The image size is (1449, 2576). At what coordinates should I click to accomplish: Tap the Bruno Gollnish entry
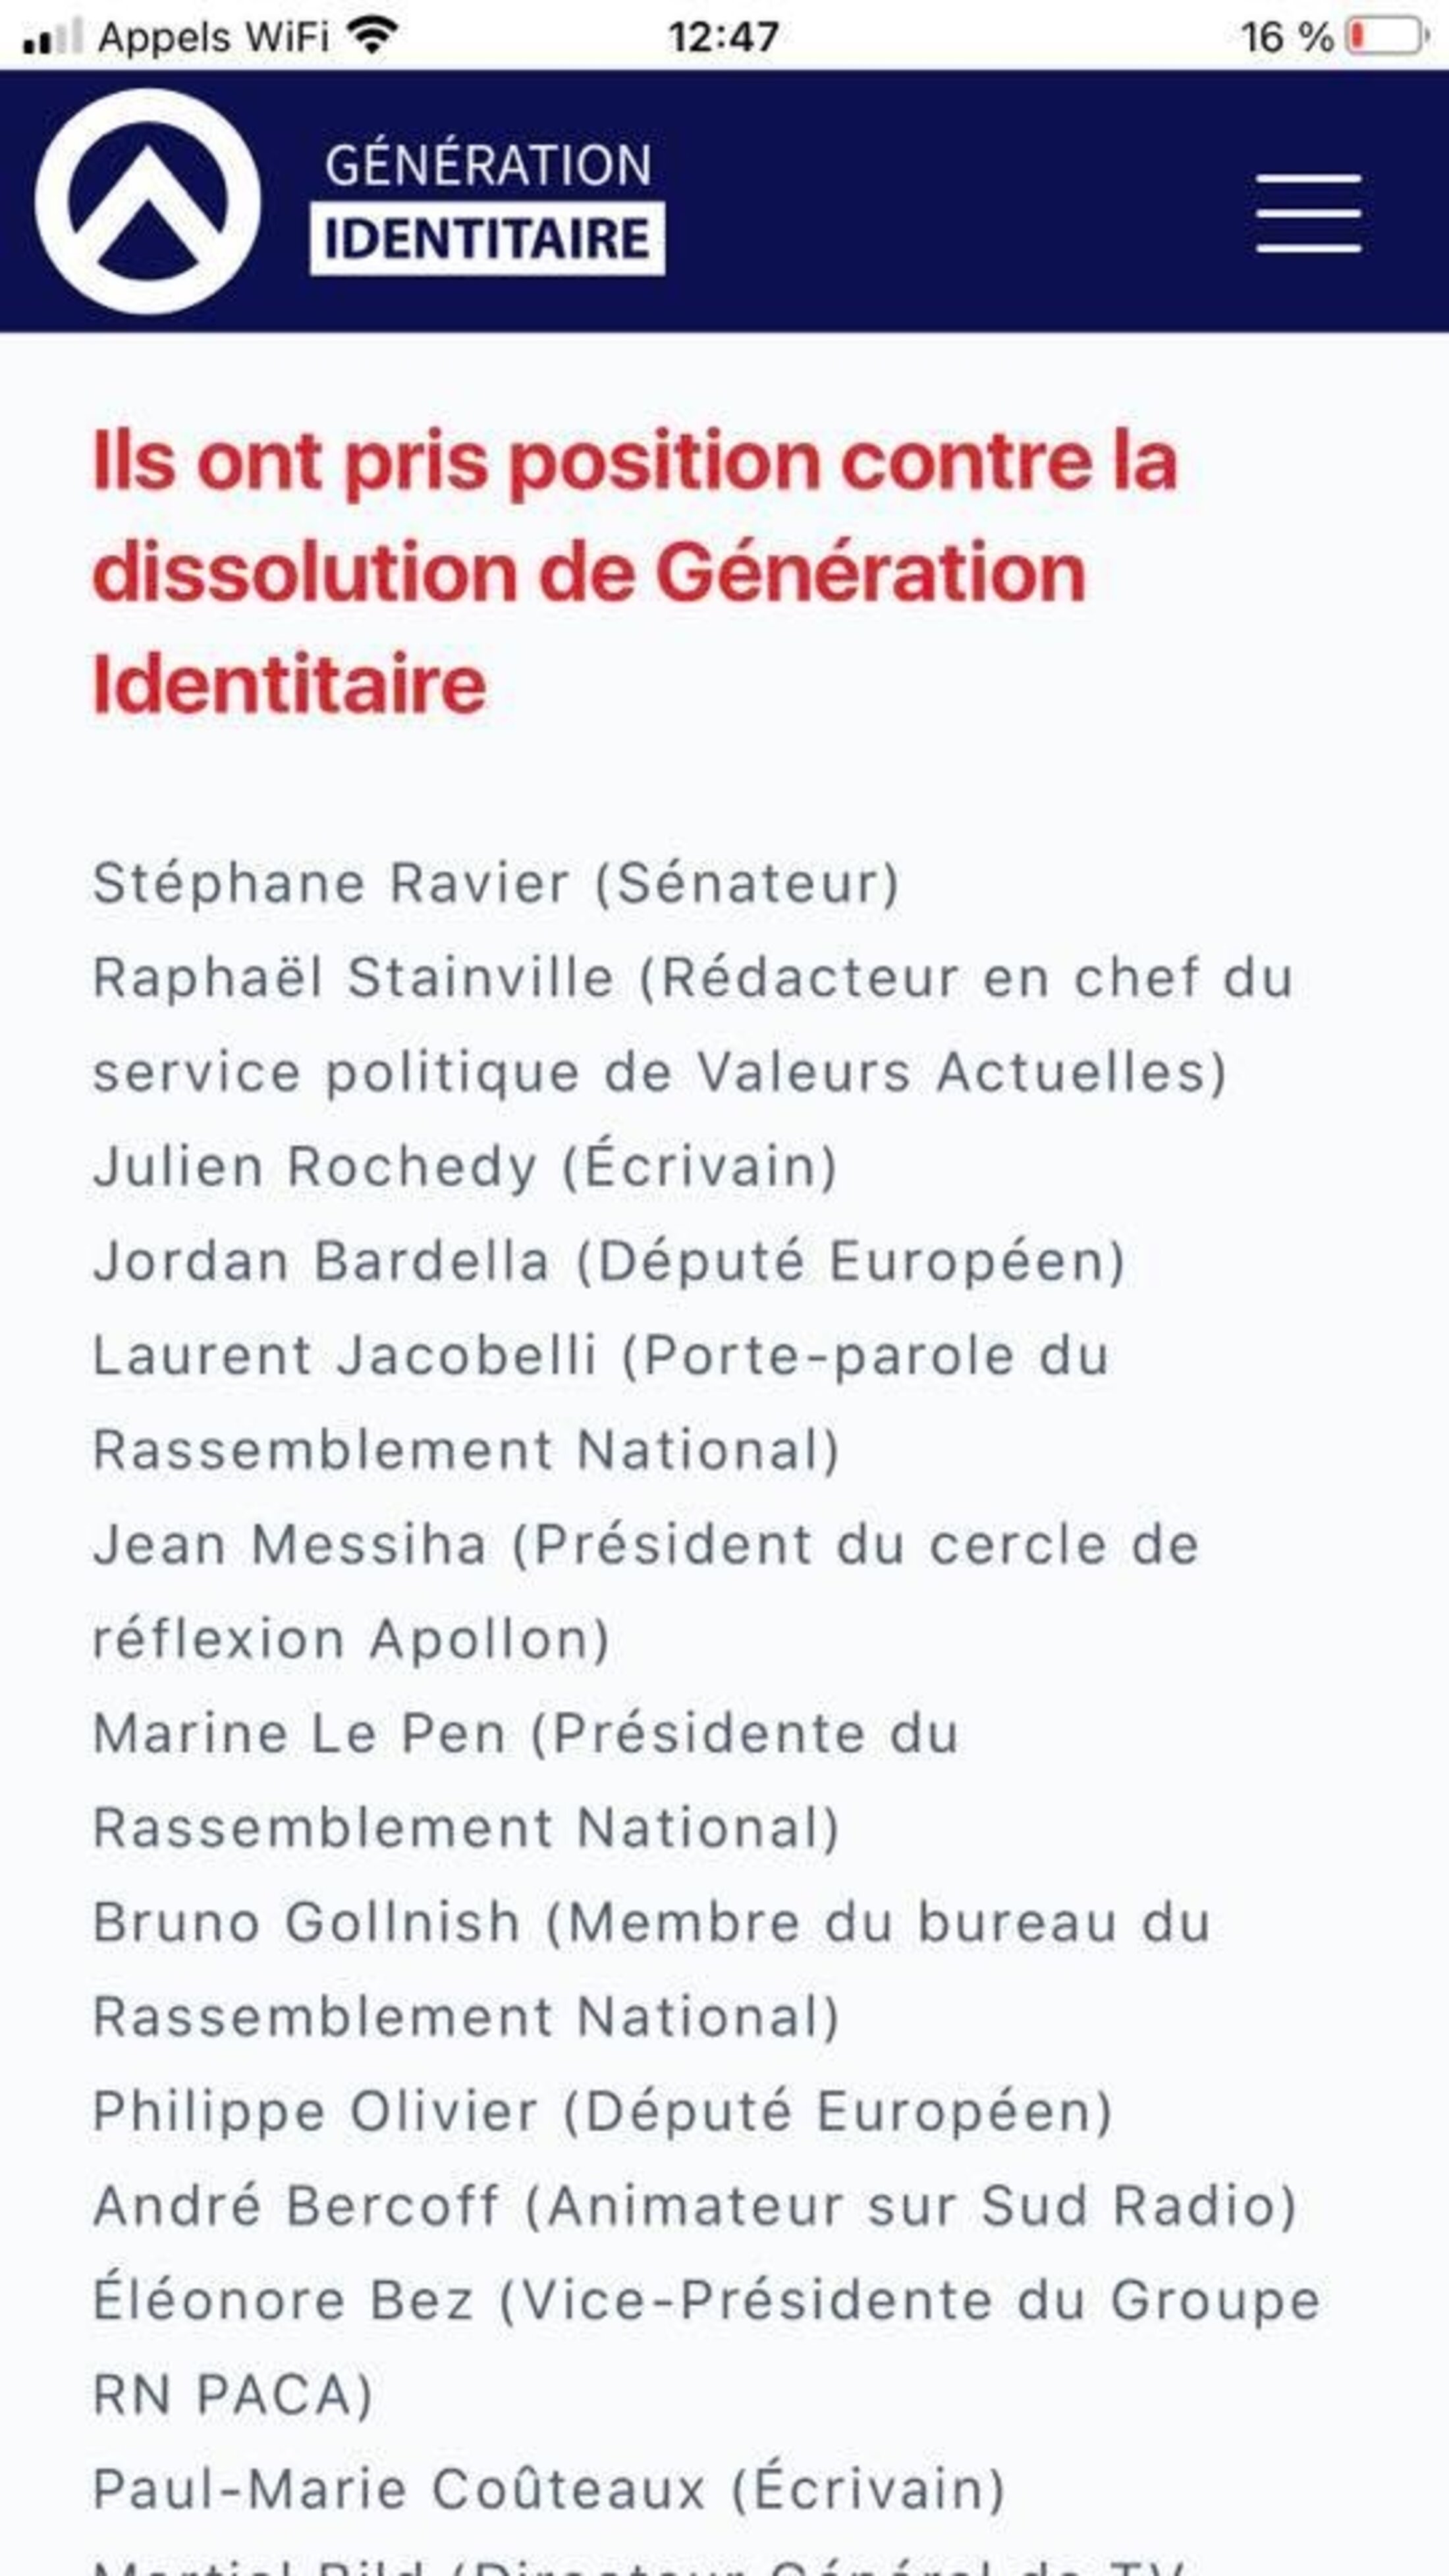pos(650,1969)
